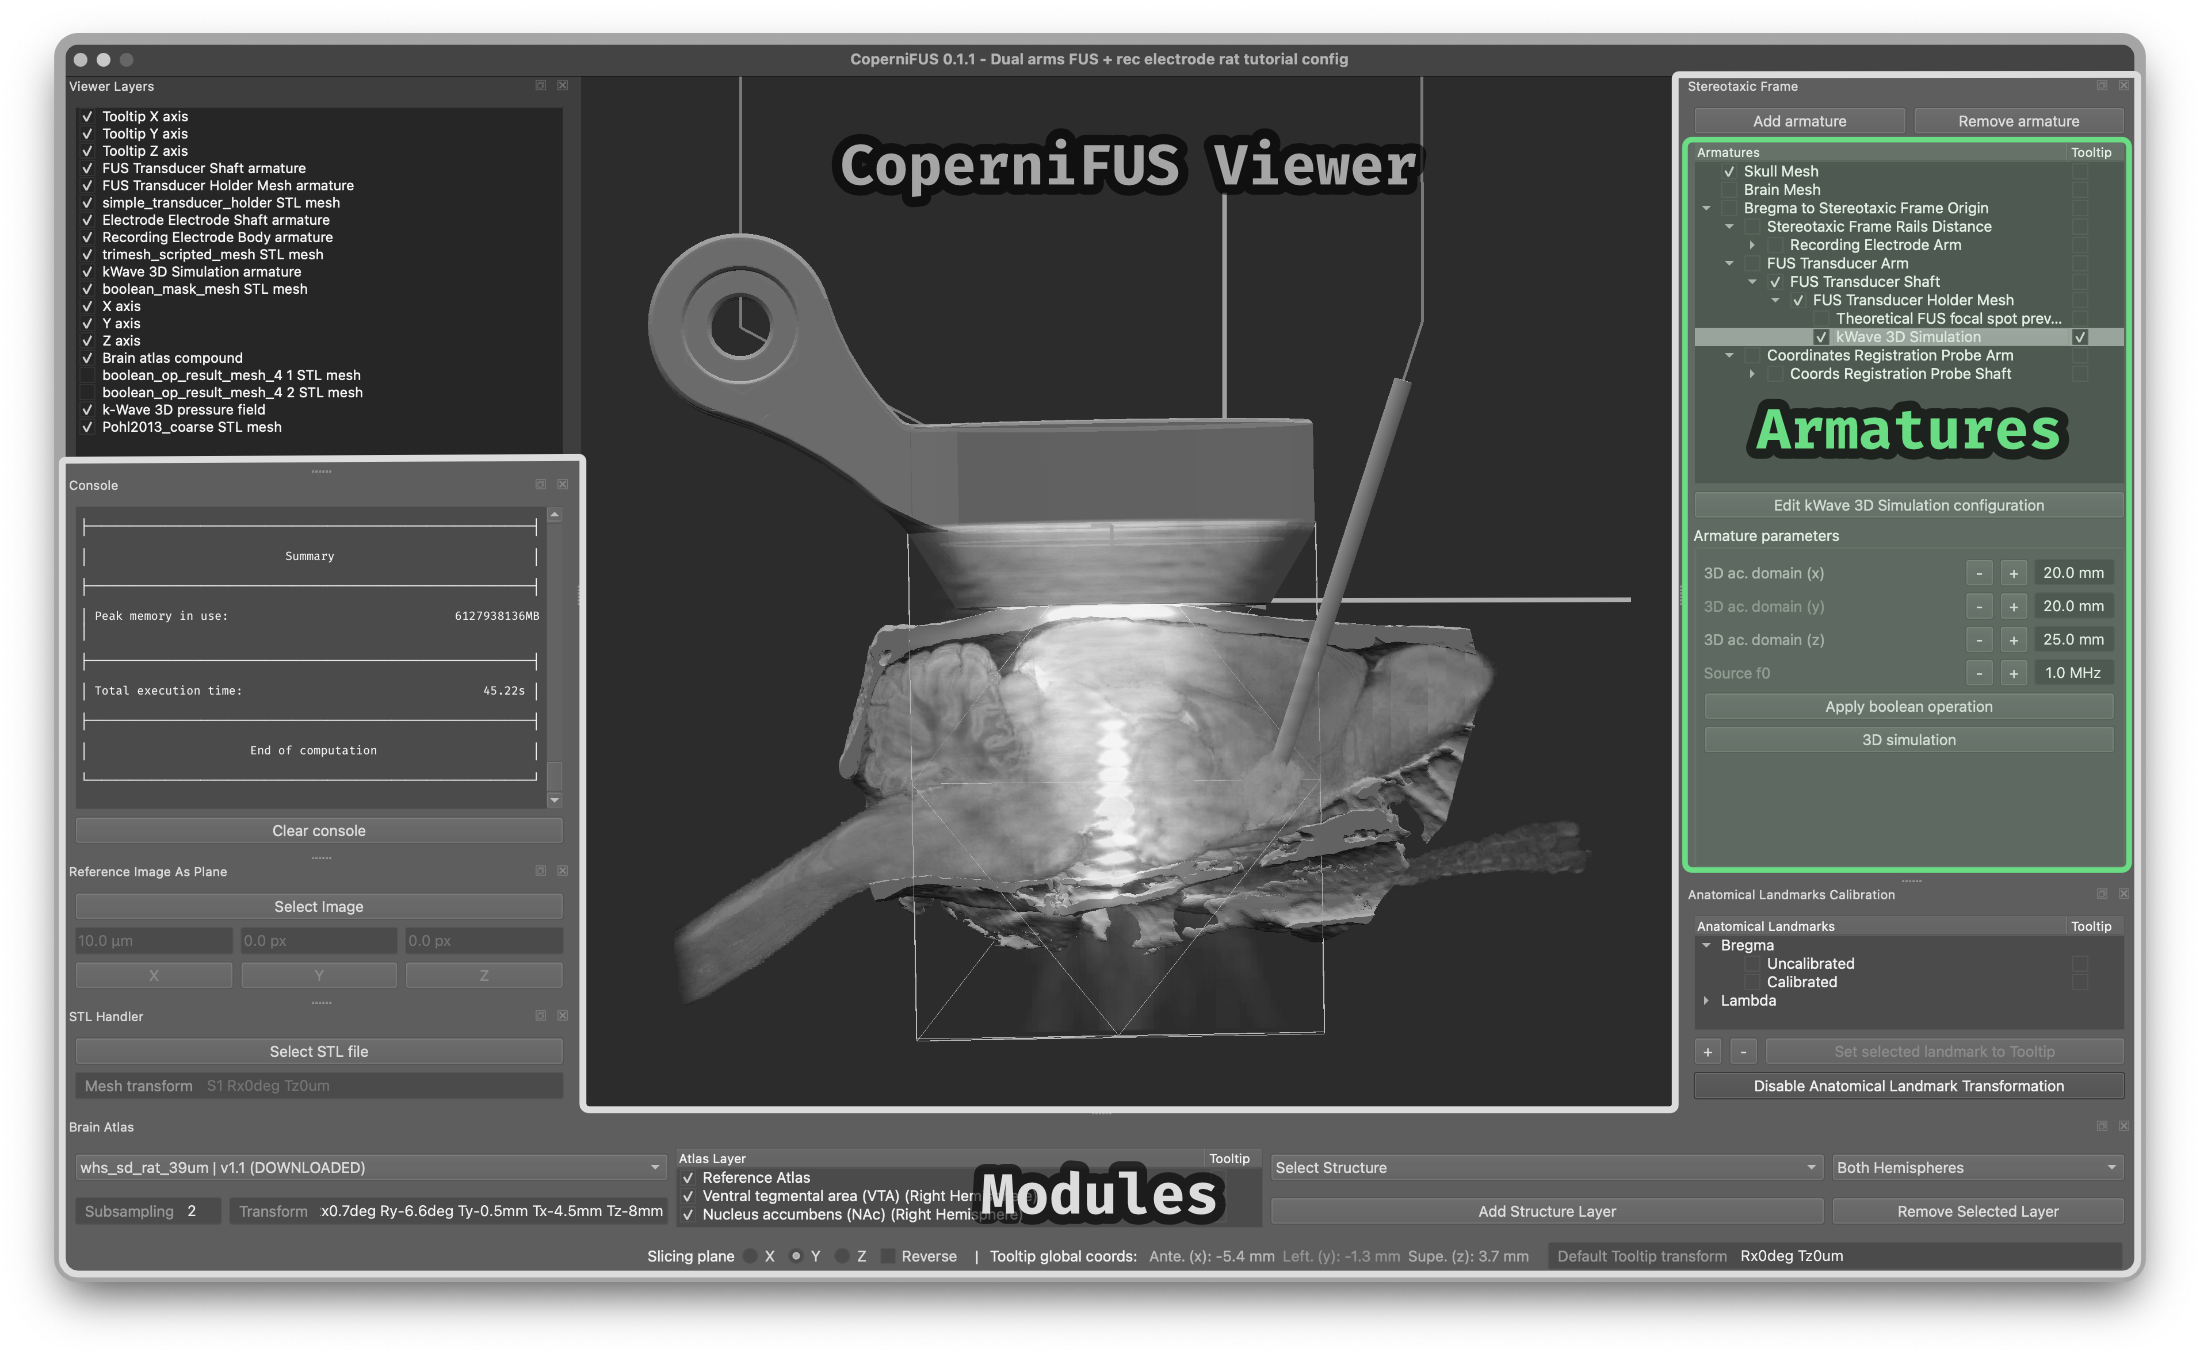Click the Default Tooltip transform field

1835,1256
